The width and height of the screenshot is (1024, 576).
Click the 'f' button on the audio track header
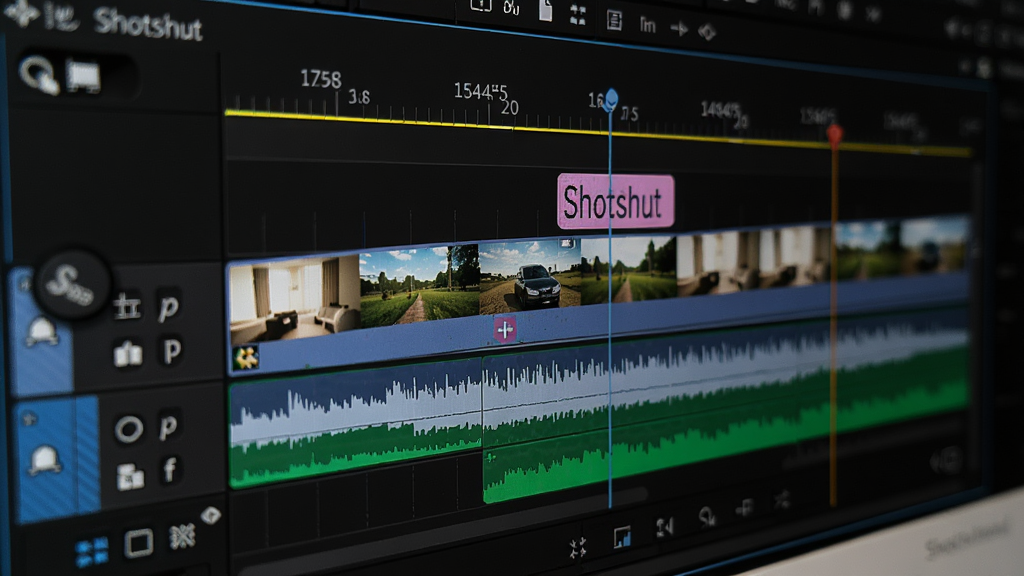(x=170, y=470)
